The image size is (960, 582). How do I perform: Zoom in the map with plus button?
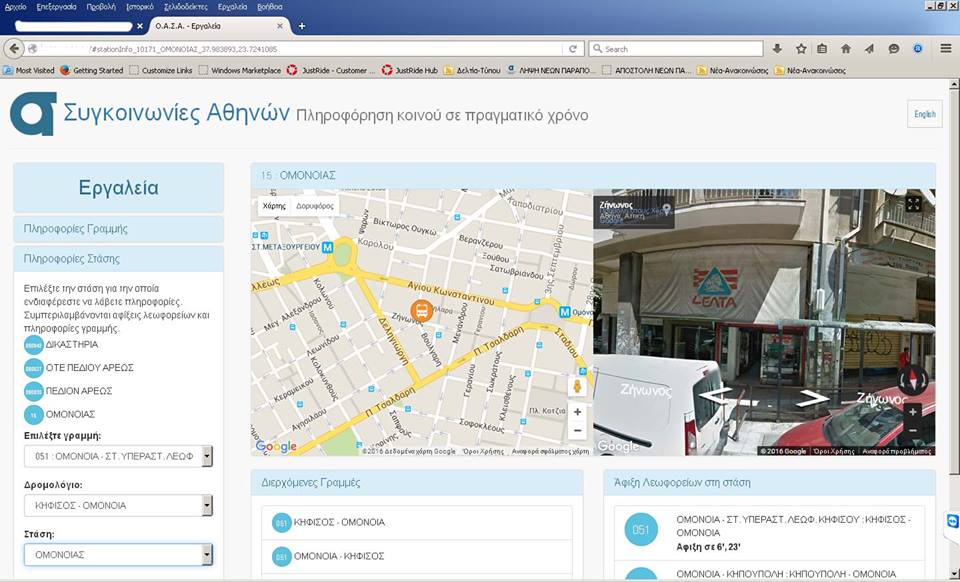click(577, 412)
